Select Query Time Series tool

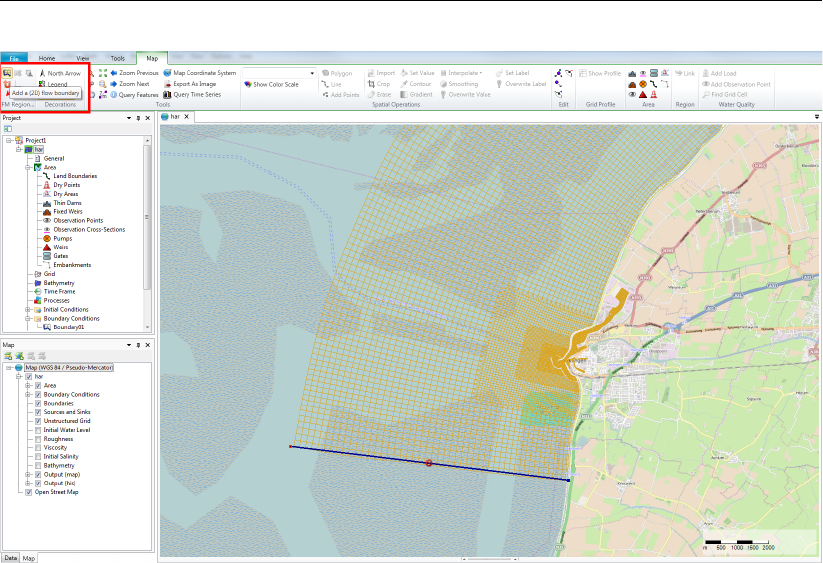[x=196, y=95]
